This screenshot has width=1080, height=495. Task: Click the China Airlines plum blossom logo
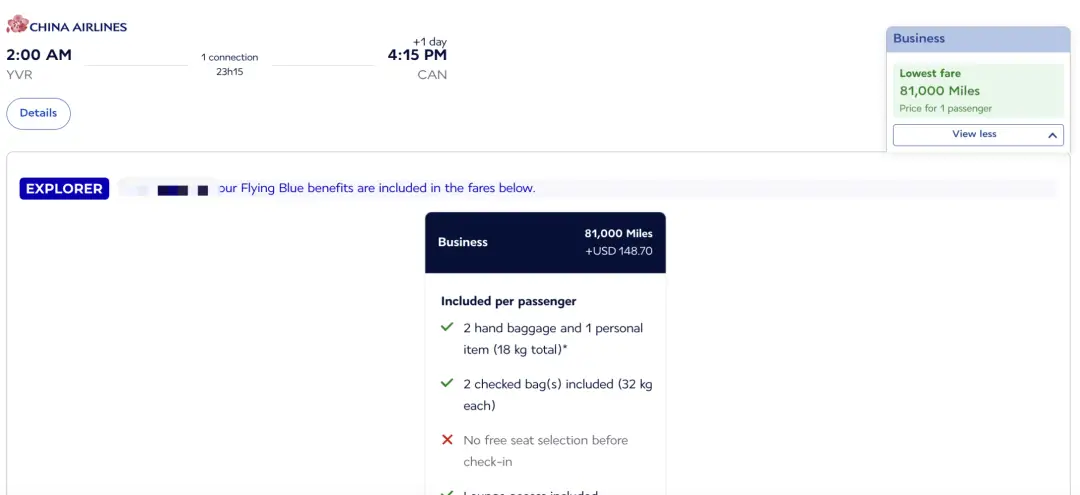point(16,25)
